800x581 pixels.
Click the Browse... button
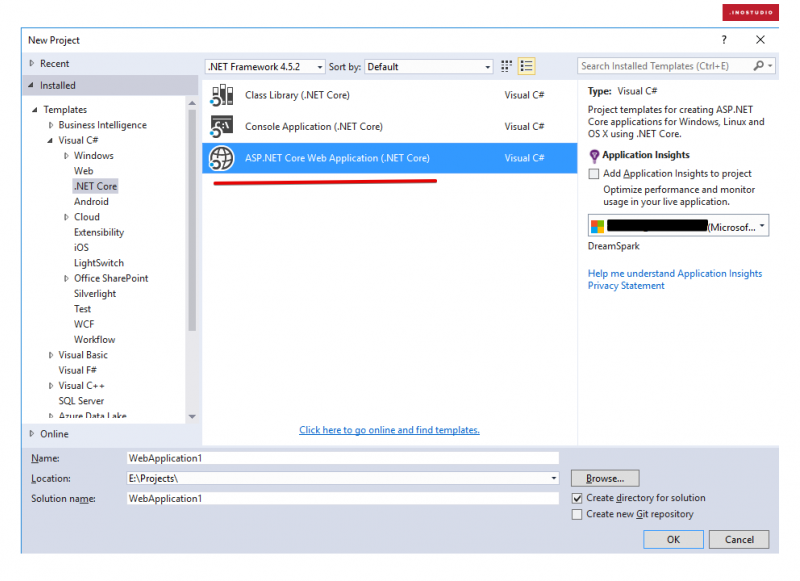click(605, 478)
